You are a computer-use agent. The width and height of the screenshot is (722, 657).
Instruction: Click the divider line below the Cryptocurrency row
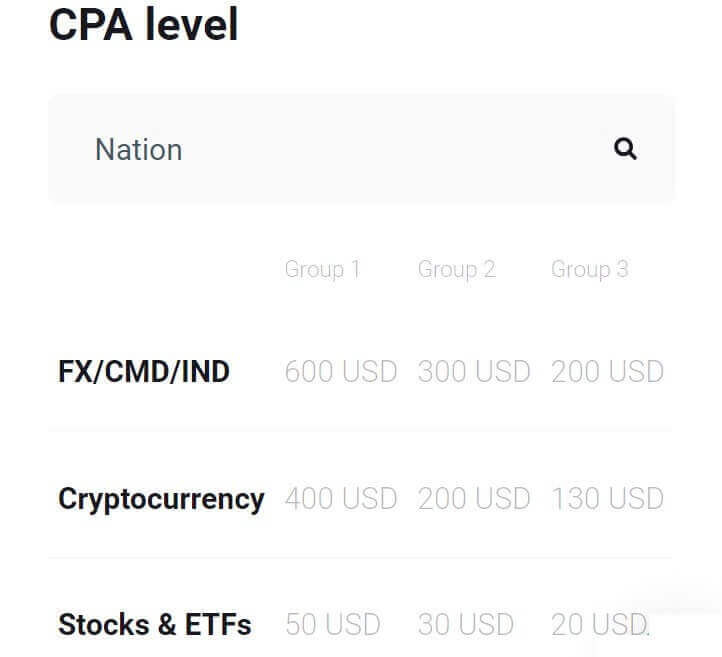coord(360,558)
